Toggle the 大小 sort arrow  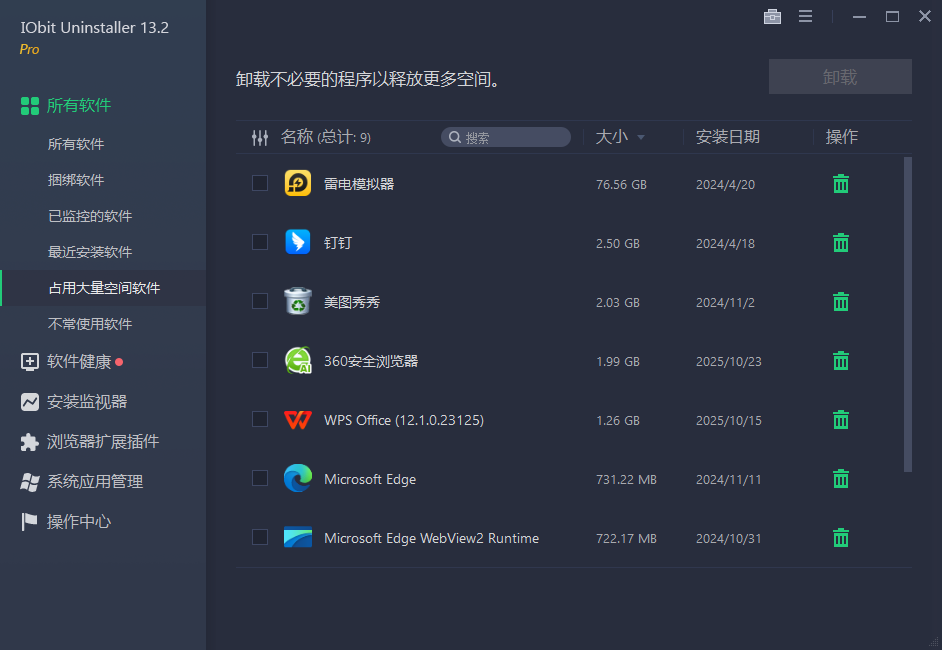click(x=641, y=138)
